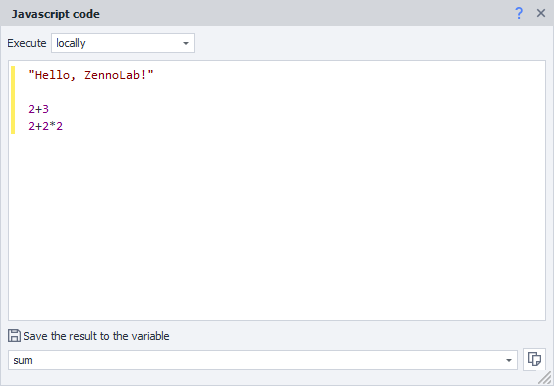Open the Execute dropdown set to locally
This screenshot has width=554, height=386.
(123, 43)
